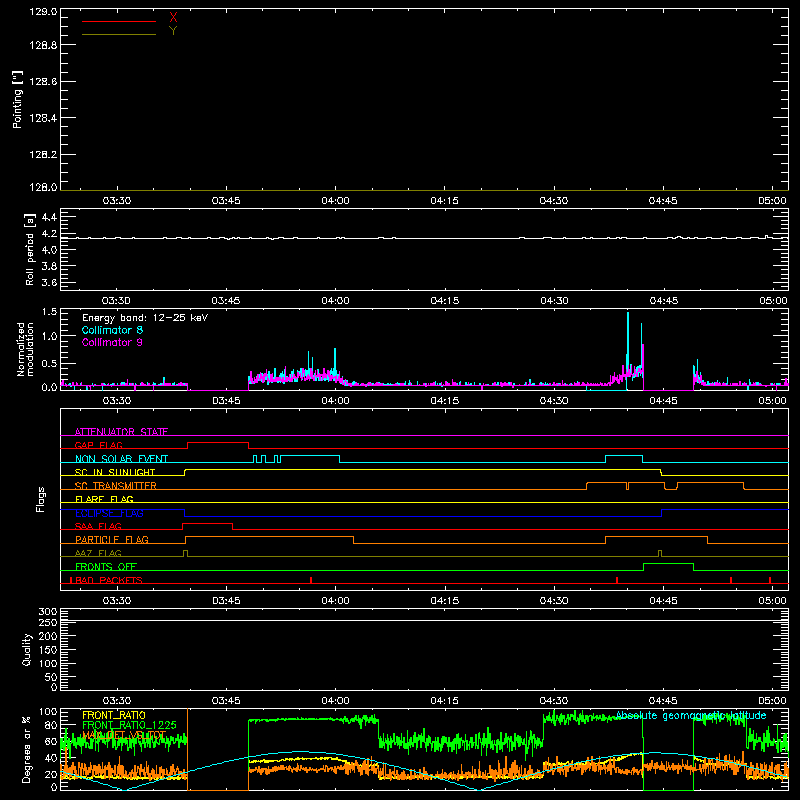
Task: Click the 04:15 label under Flags panel
Action: click(x=444, y=601)
